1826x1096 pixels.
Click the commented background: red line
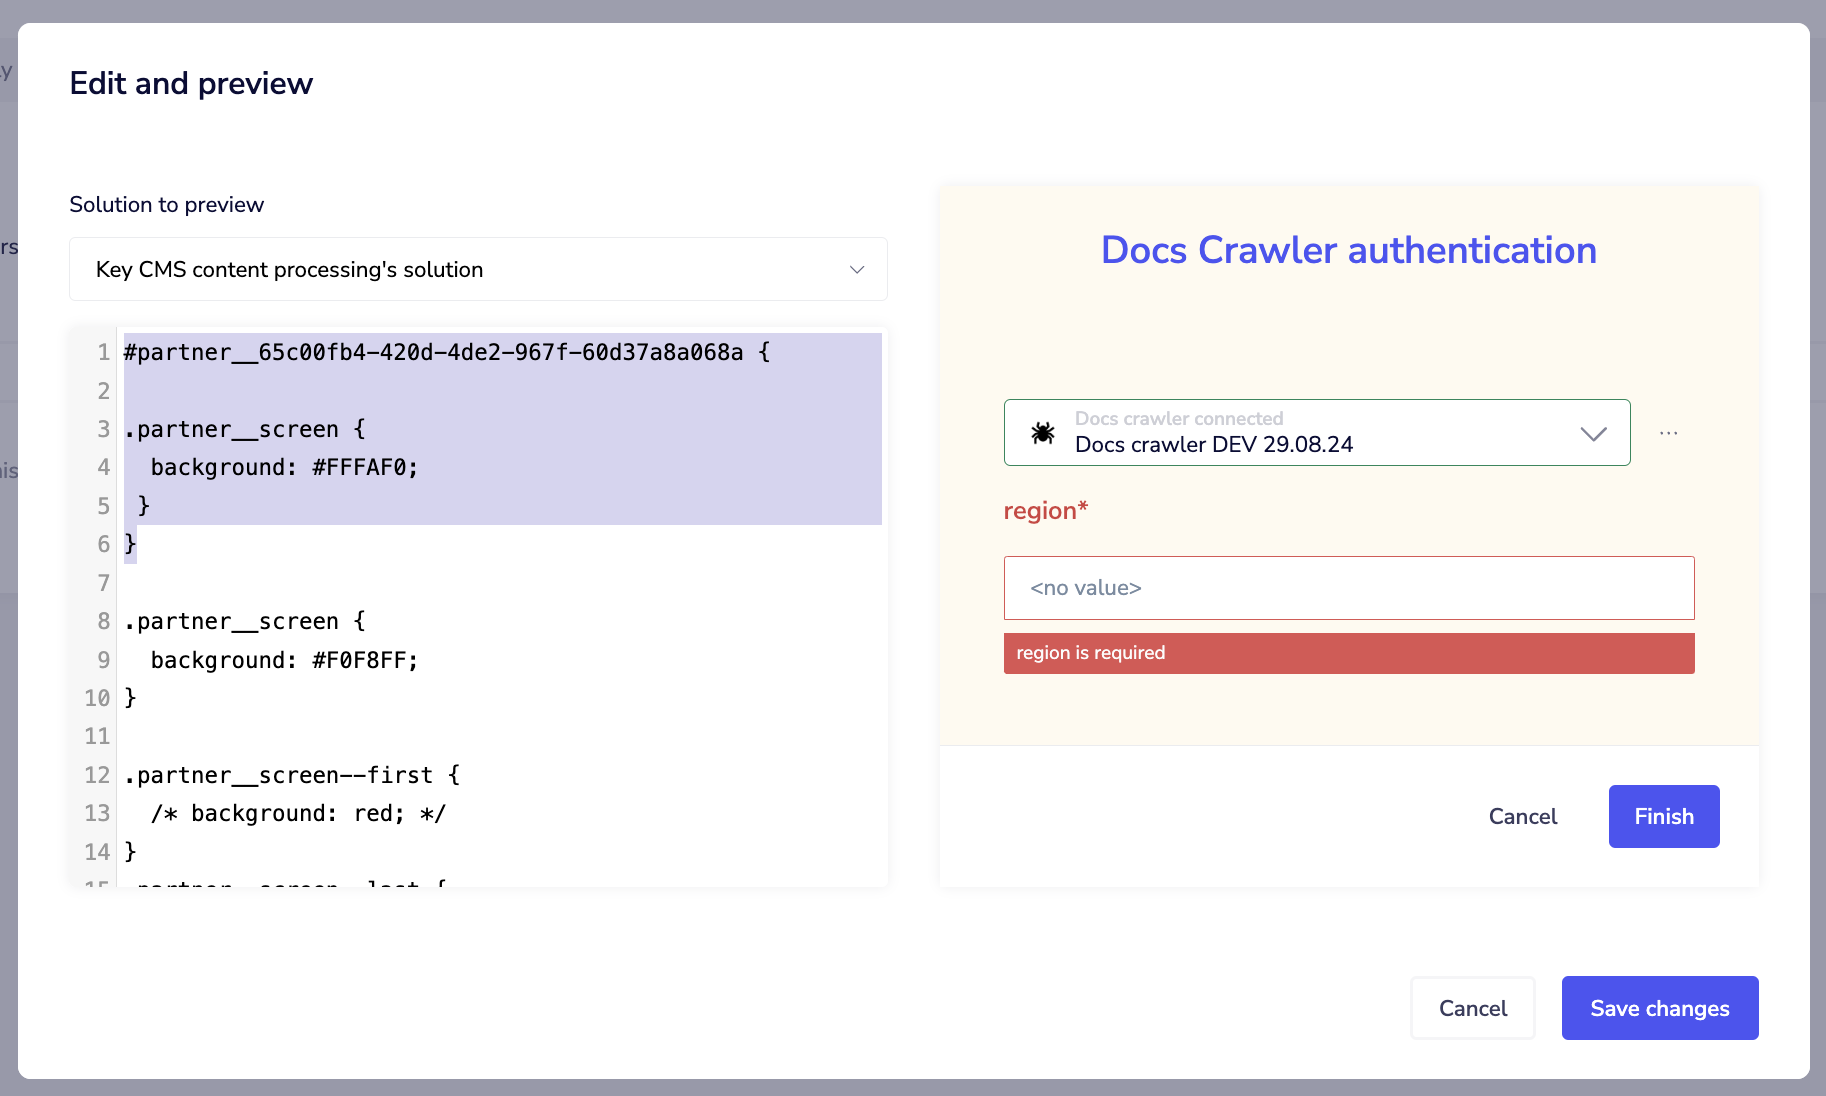pos(298,814)
